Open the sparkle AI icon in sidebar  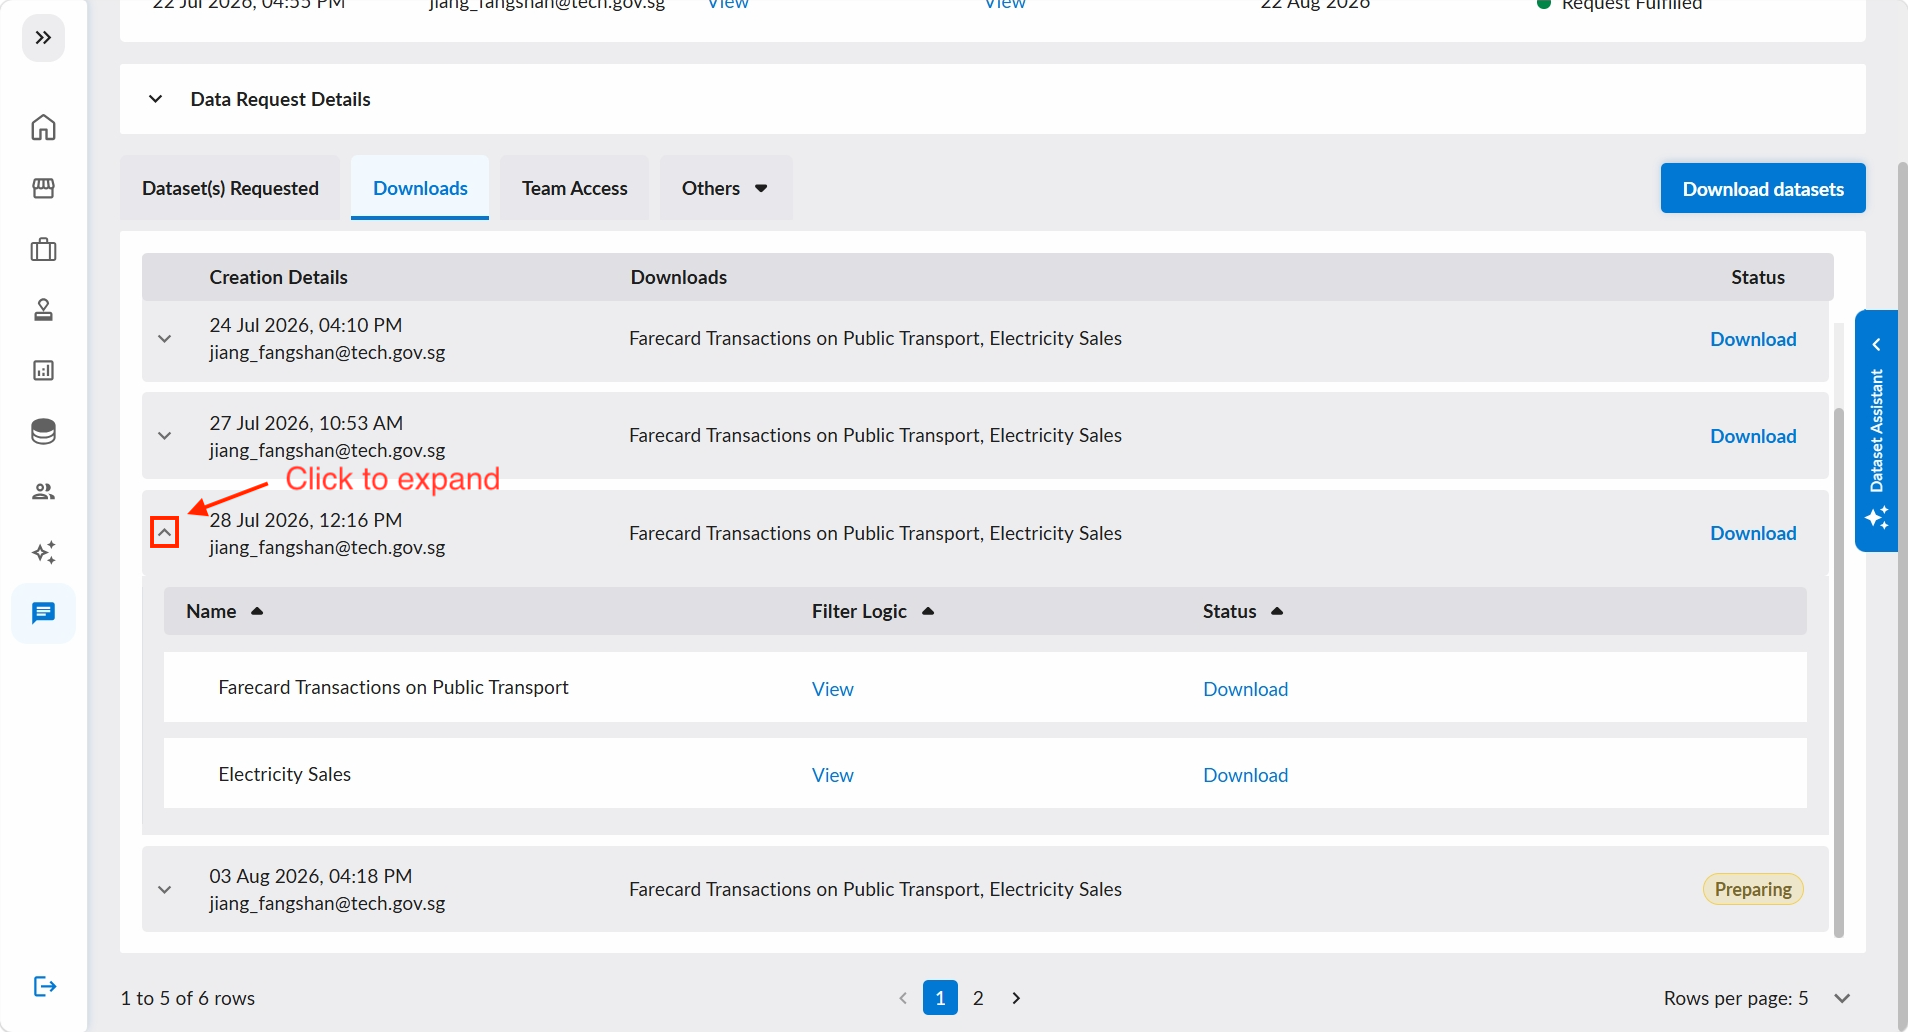[x=43, y=552]
